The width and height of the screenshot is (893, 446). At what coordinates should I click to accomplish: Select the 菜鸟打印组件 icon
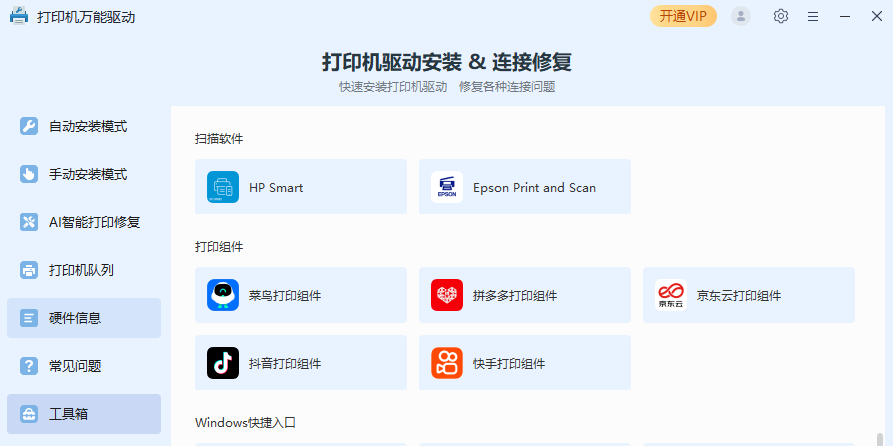click(x=223, y=295)
